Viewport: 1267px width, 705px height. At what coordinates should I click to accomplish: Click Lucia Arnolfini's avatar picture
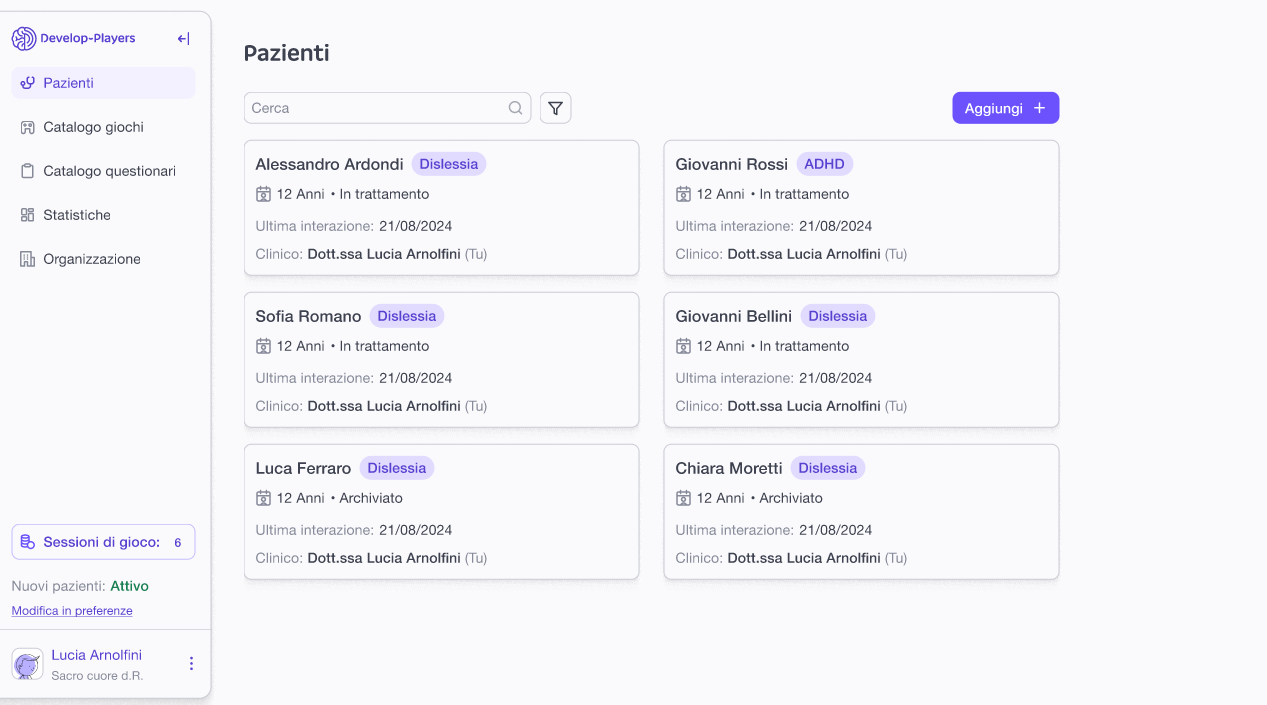click(x=27, y=664)
